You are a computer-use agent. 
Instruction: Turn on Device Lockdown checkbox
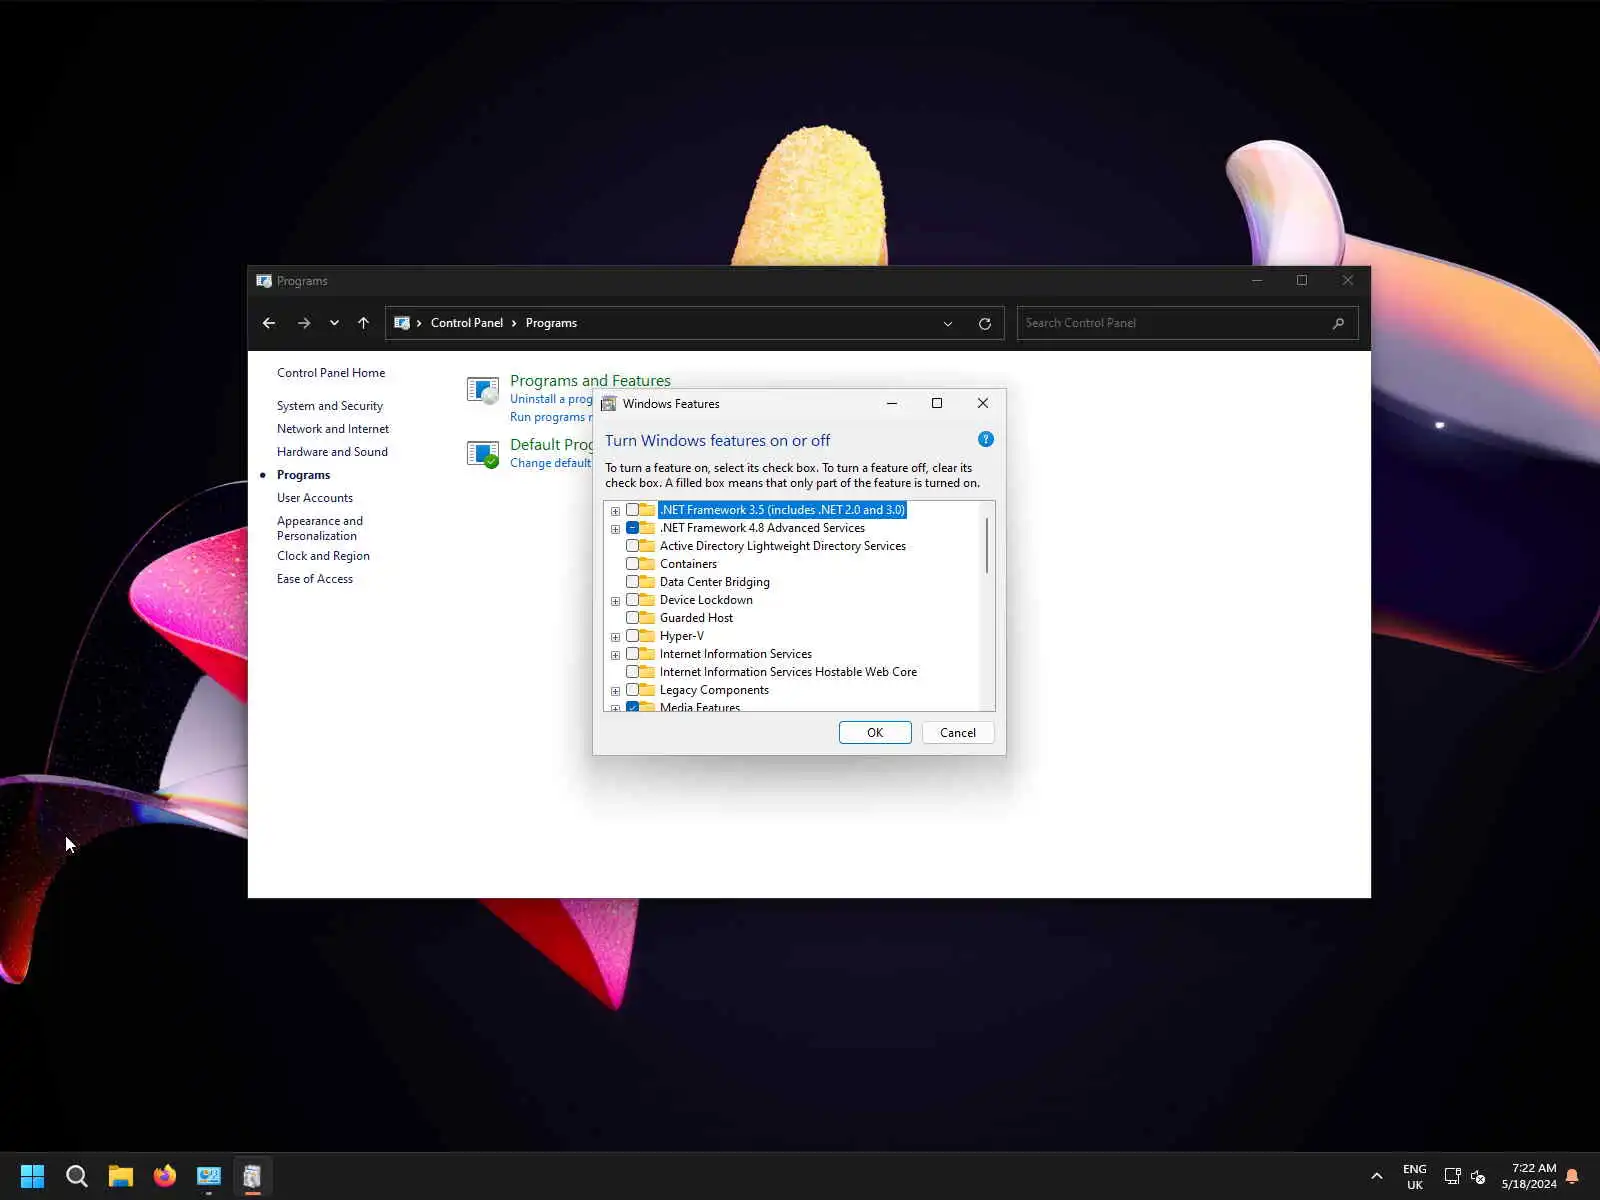[x=632, y=600]
